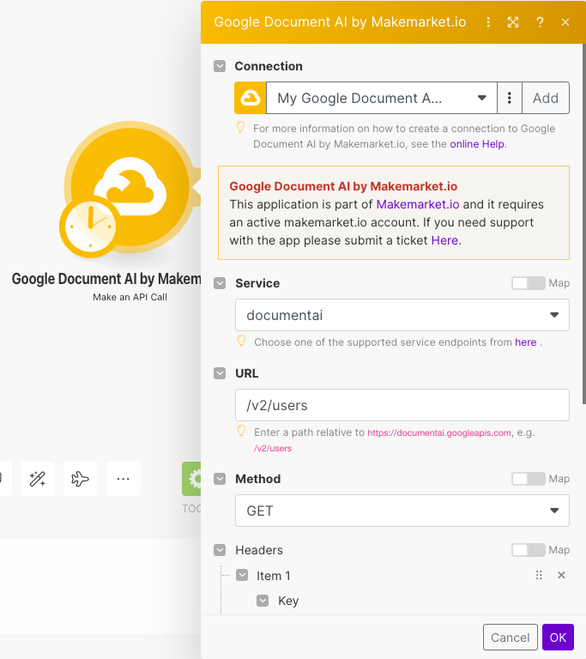Image resolution: width=586 pixels, height=659 pixels.
Task: Expand the dialog to full screen
Action: (513, 22)
